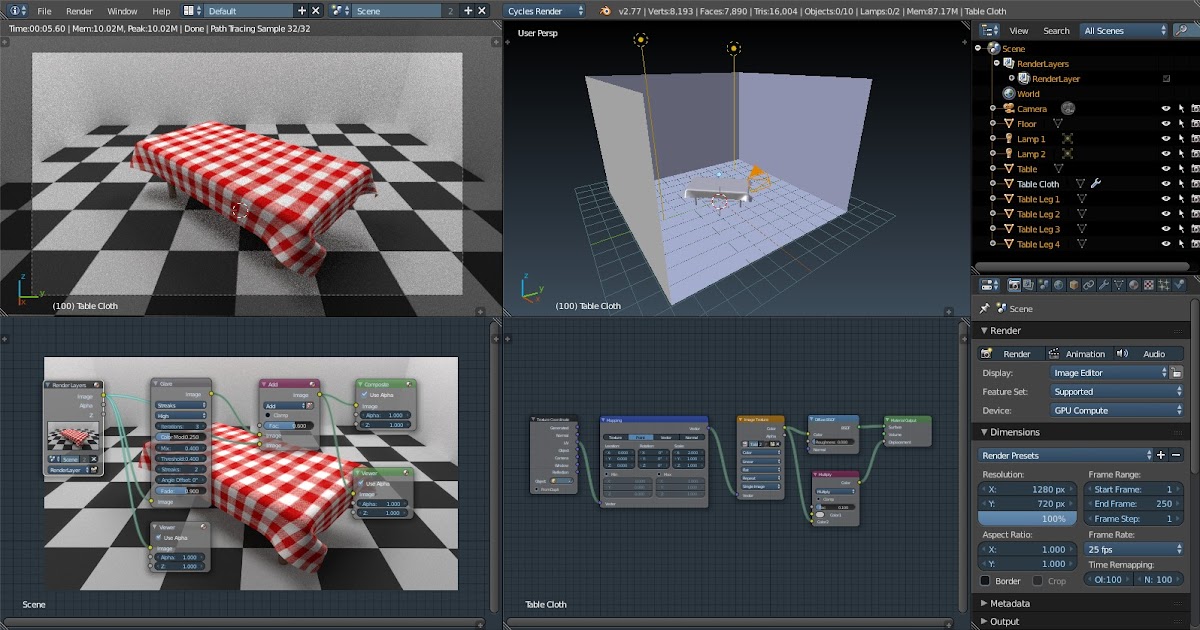
Task: Open the View menu in the Outliner
Action: tap(1019, 30)
